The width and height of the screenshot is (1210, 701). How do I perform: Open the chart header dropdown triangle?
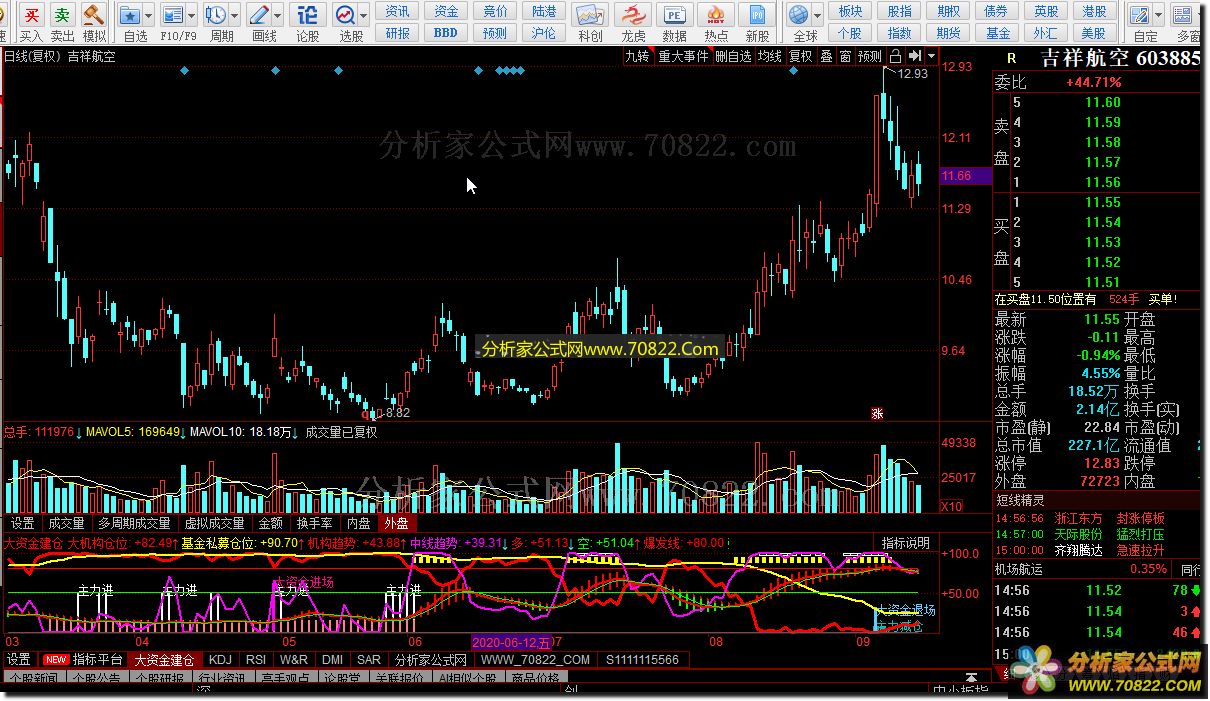[932, 56]
